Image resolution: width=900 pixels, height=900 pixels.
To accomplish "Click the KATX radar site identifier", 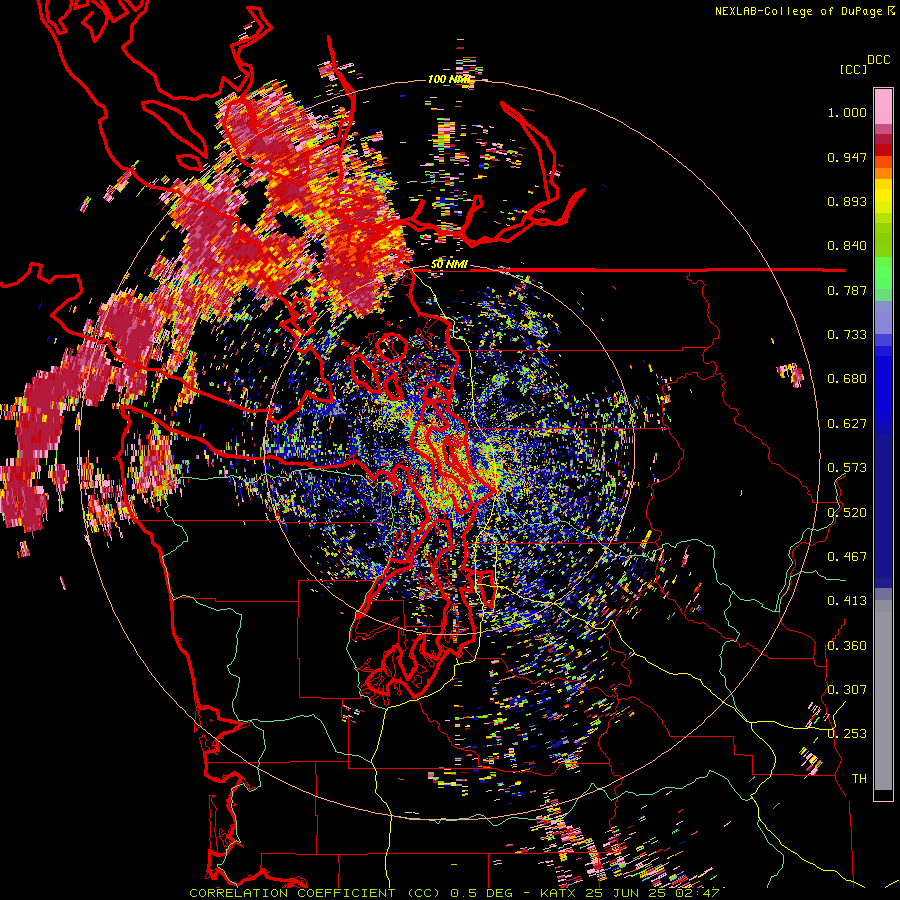I will (x=558, y=893).
